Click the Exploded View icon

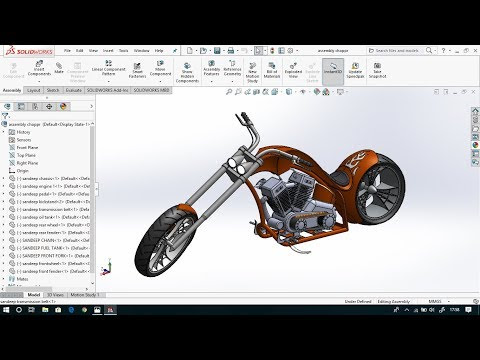[x=293, y=70]
